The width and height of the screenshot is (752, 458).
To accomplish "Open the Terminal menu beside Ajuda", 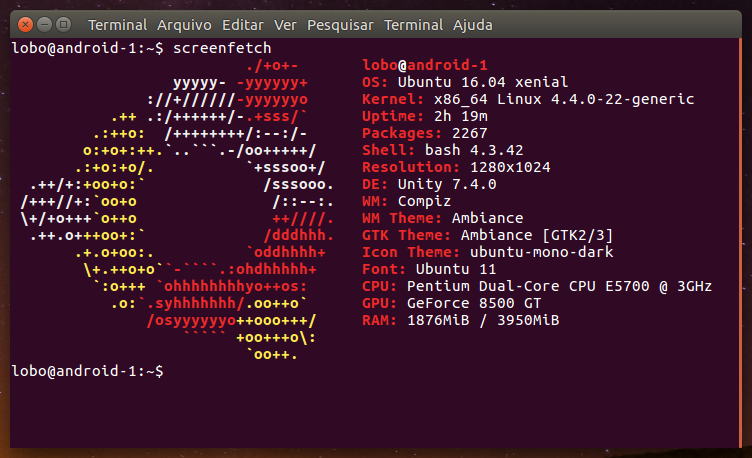I will (x=413, y=25).
